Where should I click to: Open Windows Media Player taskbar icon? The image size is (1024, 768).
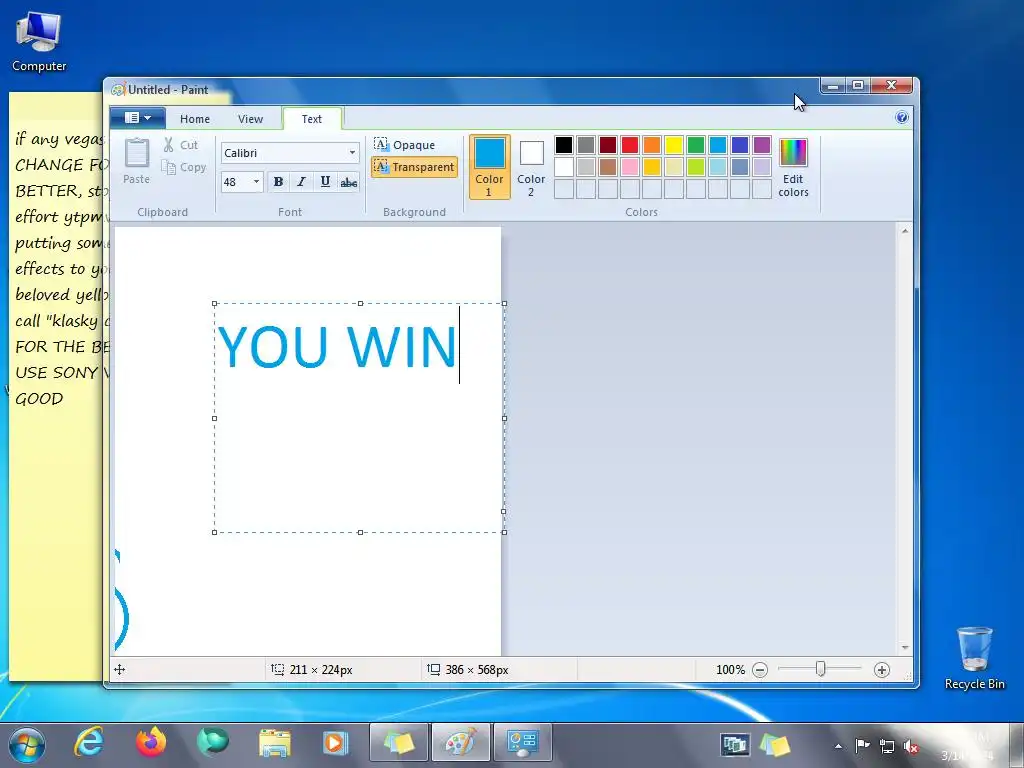click(336, 743)
